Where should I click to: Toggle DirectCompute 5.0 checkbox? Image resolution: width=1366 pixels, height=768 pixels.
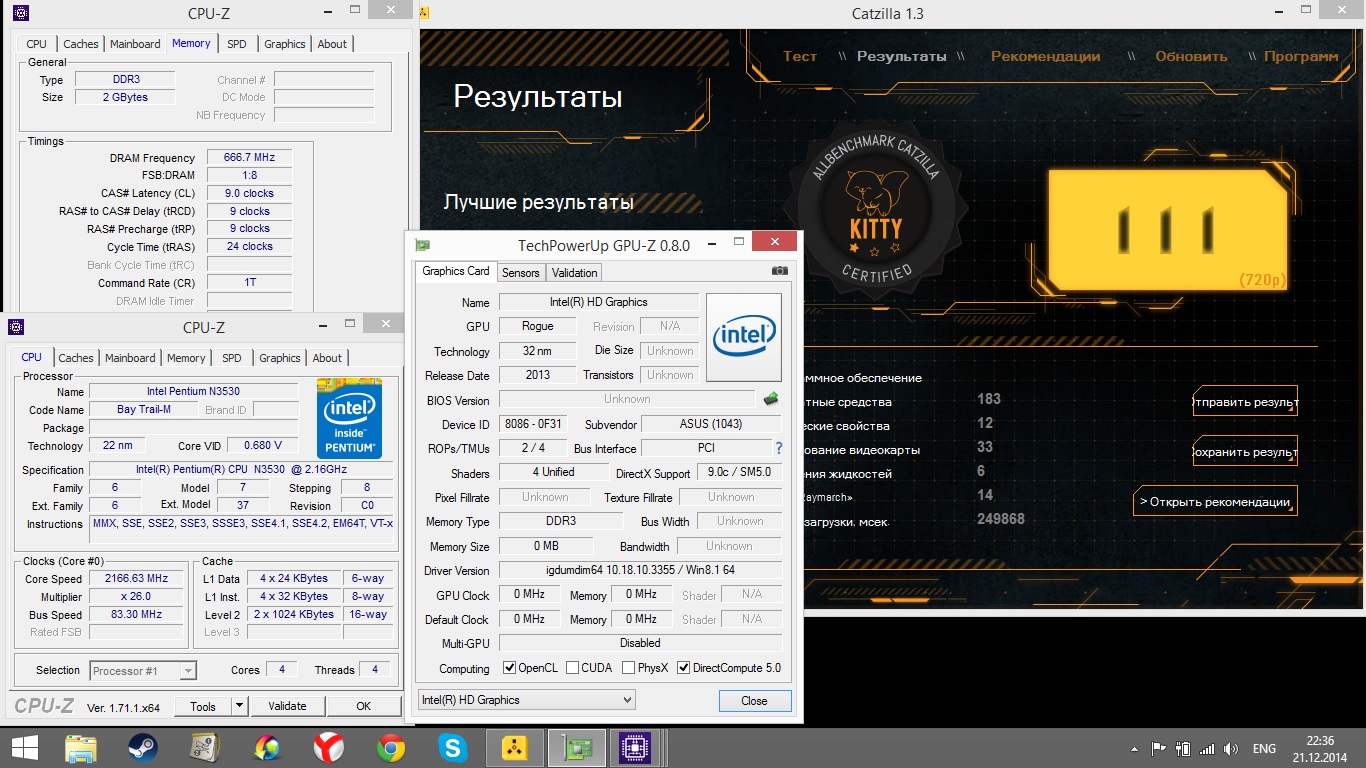684,668
